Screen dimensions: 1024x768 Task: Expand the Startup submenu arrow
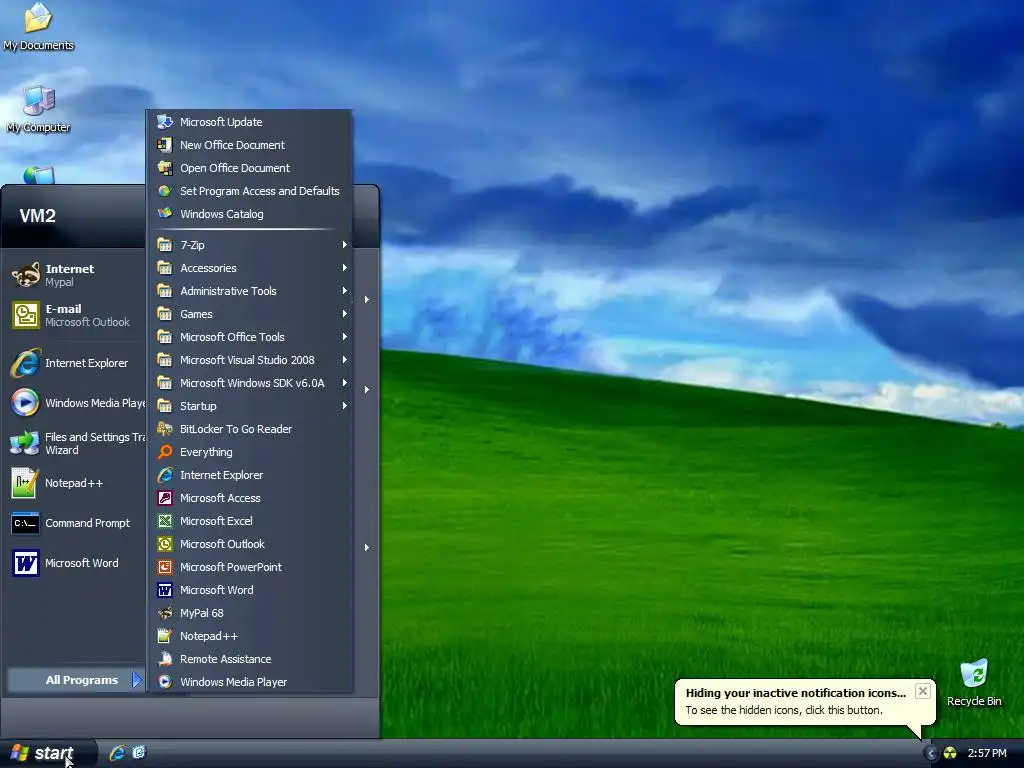(344, 406)
